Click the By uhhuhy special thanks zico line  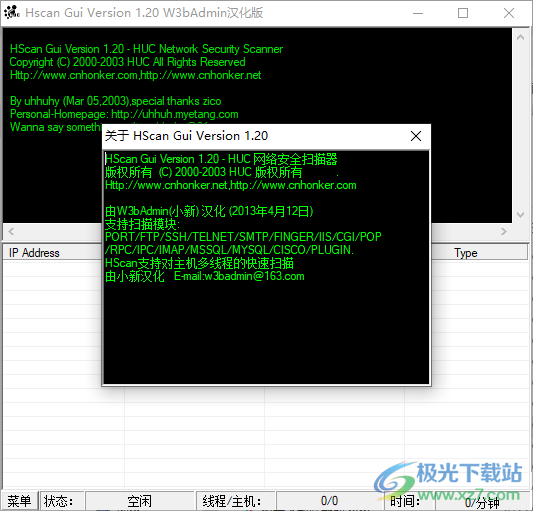(116, 101)
